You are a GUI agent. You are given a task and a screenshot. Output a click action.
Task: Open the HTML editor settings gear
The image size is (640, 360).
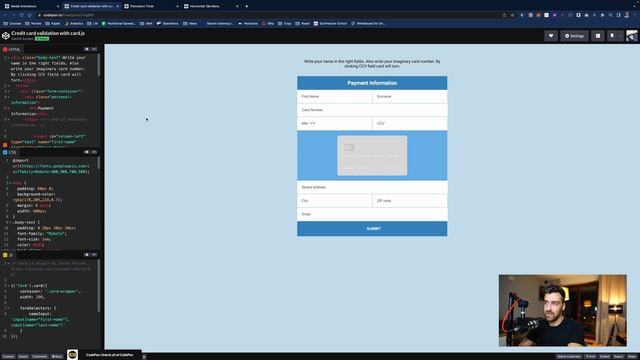point(87,49)
